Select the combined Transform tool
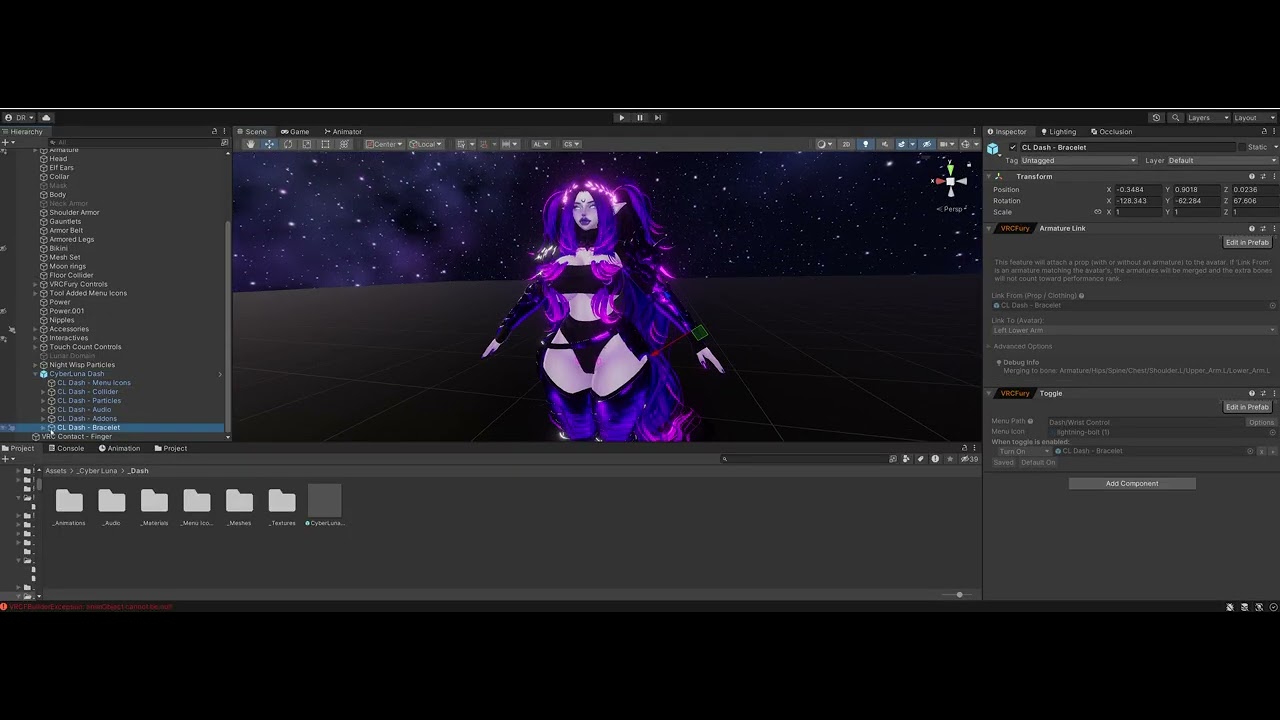The image size is (1280, 720). 345,144
